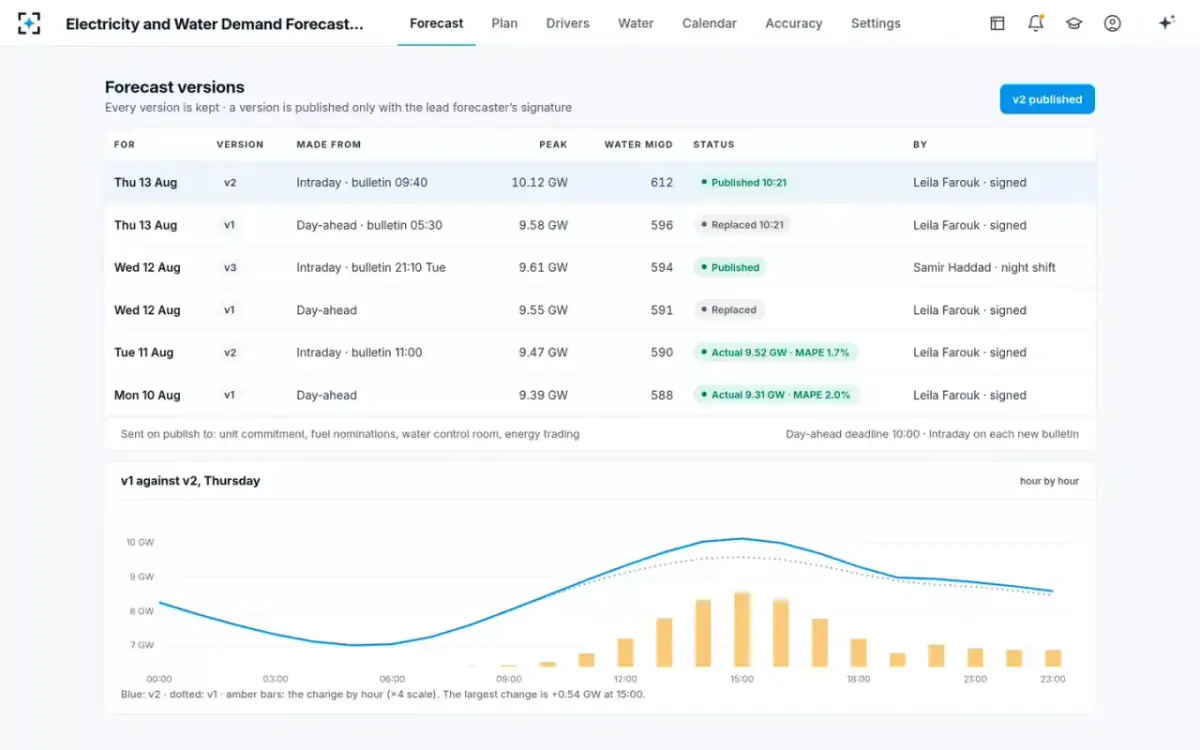Click the WATER MIGD column header

tap(638, 145)
